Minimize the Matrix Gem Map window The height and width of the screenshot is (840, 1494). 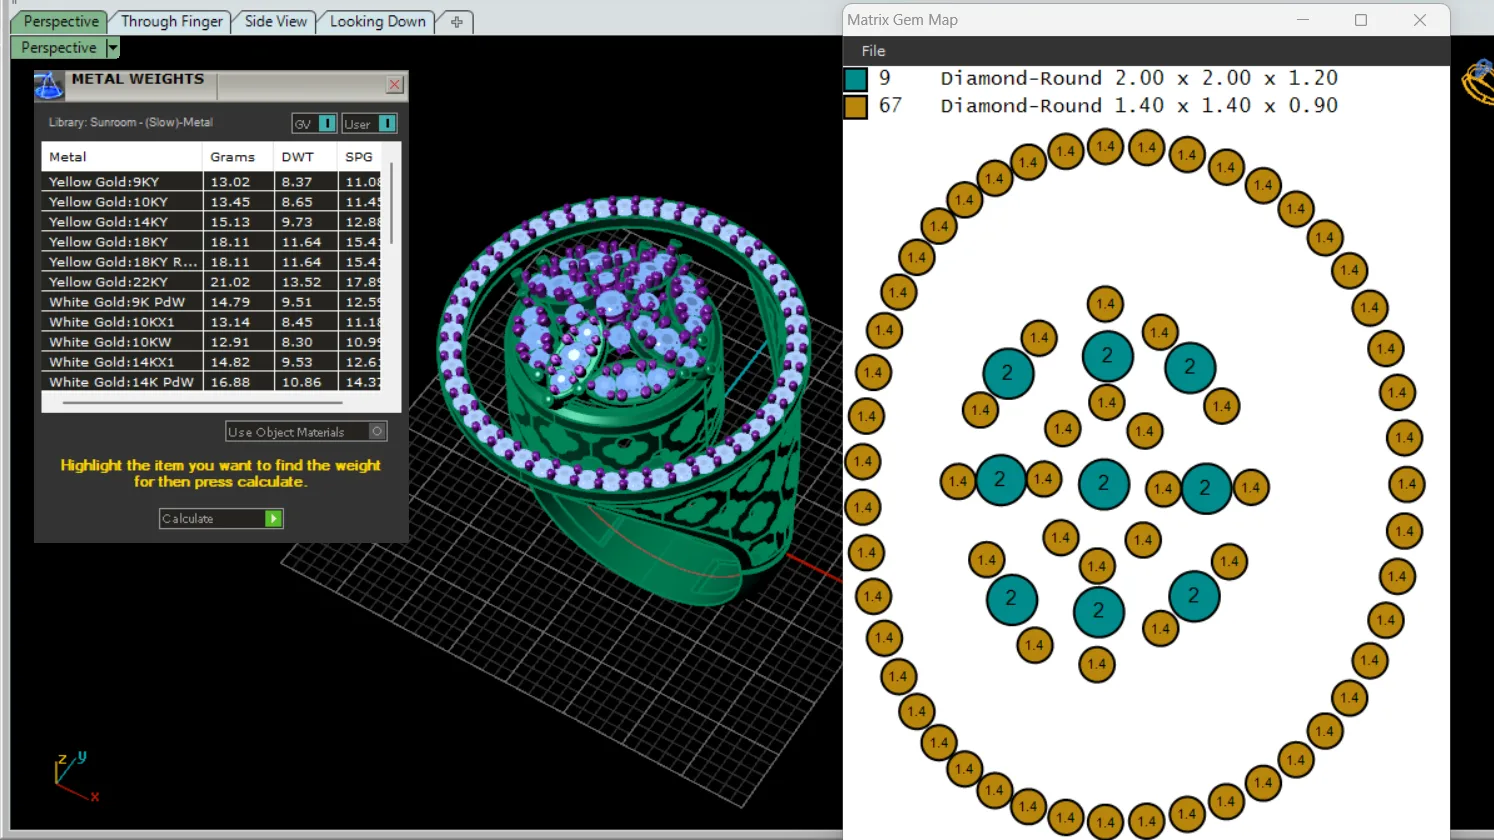coord(1303,20)
